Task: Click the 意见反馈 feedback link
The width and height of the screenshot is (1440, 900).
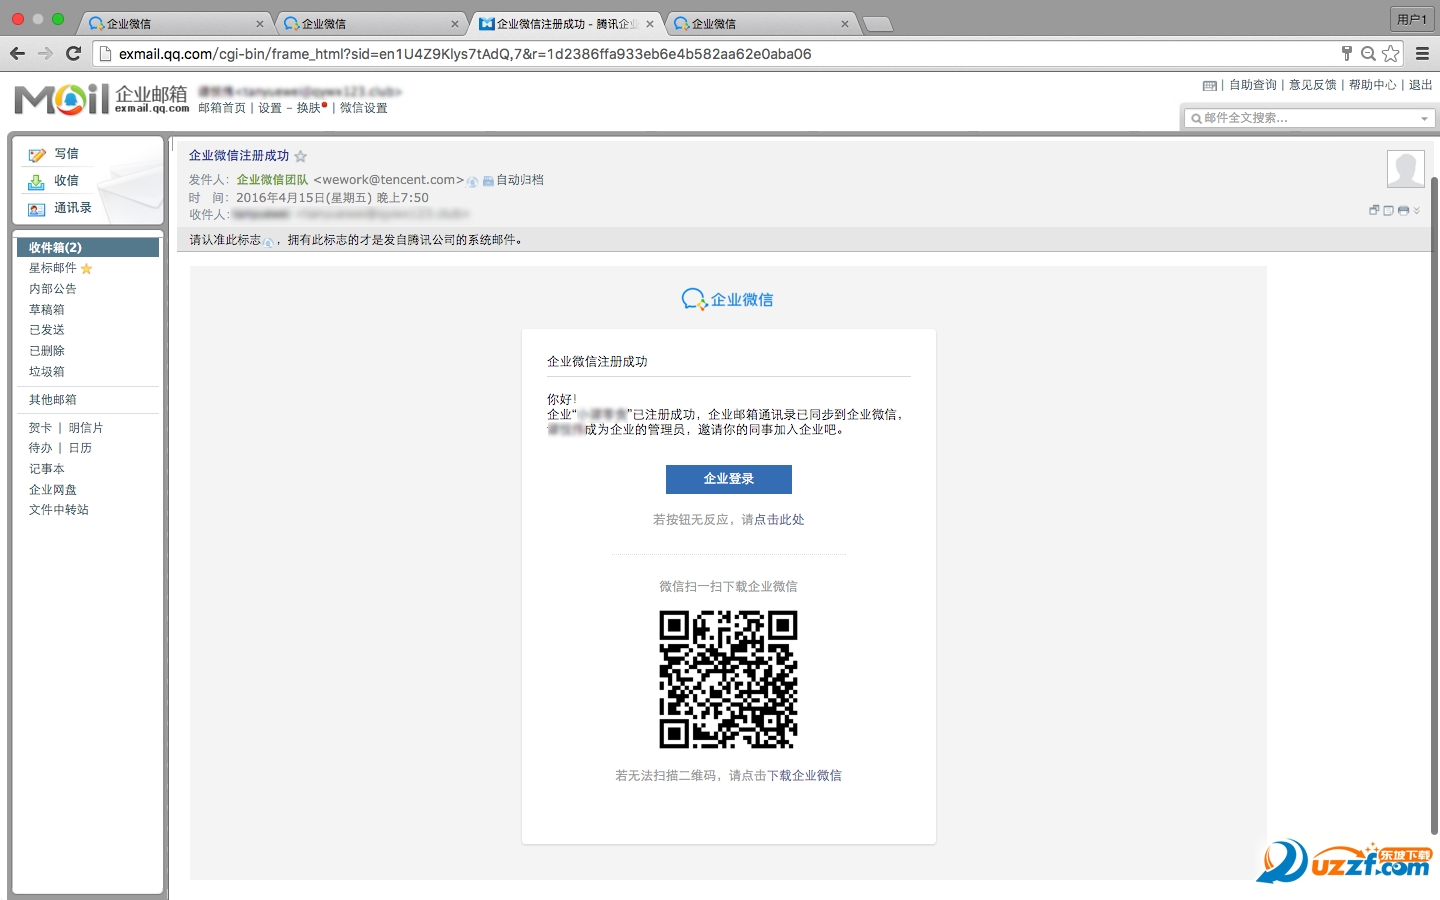Action: 1313,85
